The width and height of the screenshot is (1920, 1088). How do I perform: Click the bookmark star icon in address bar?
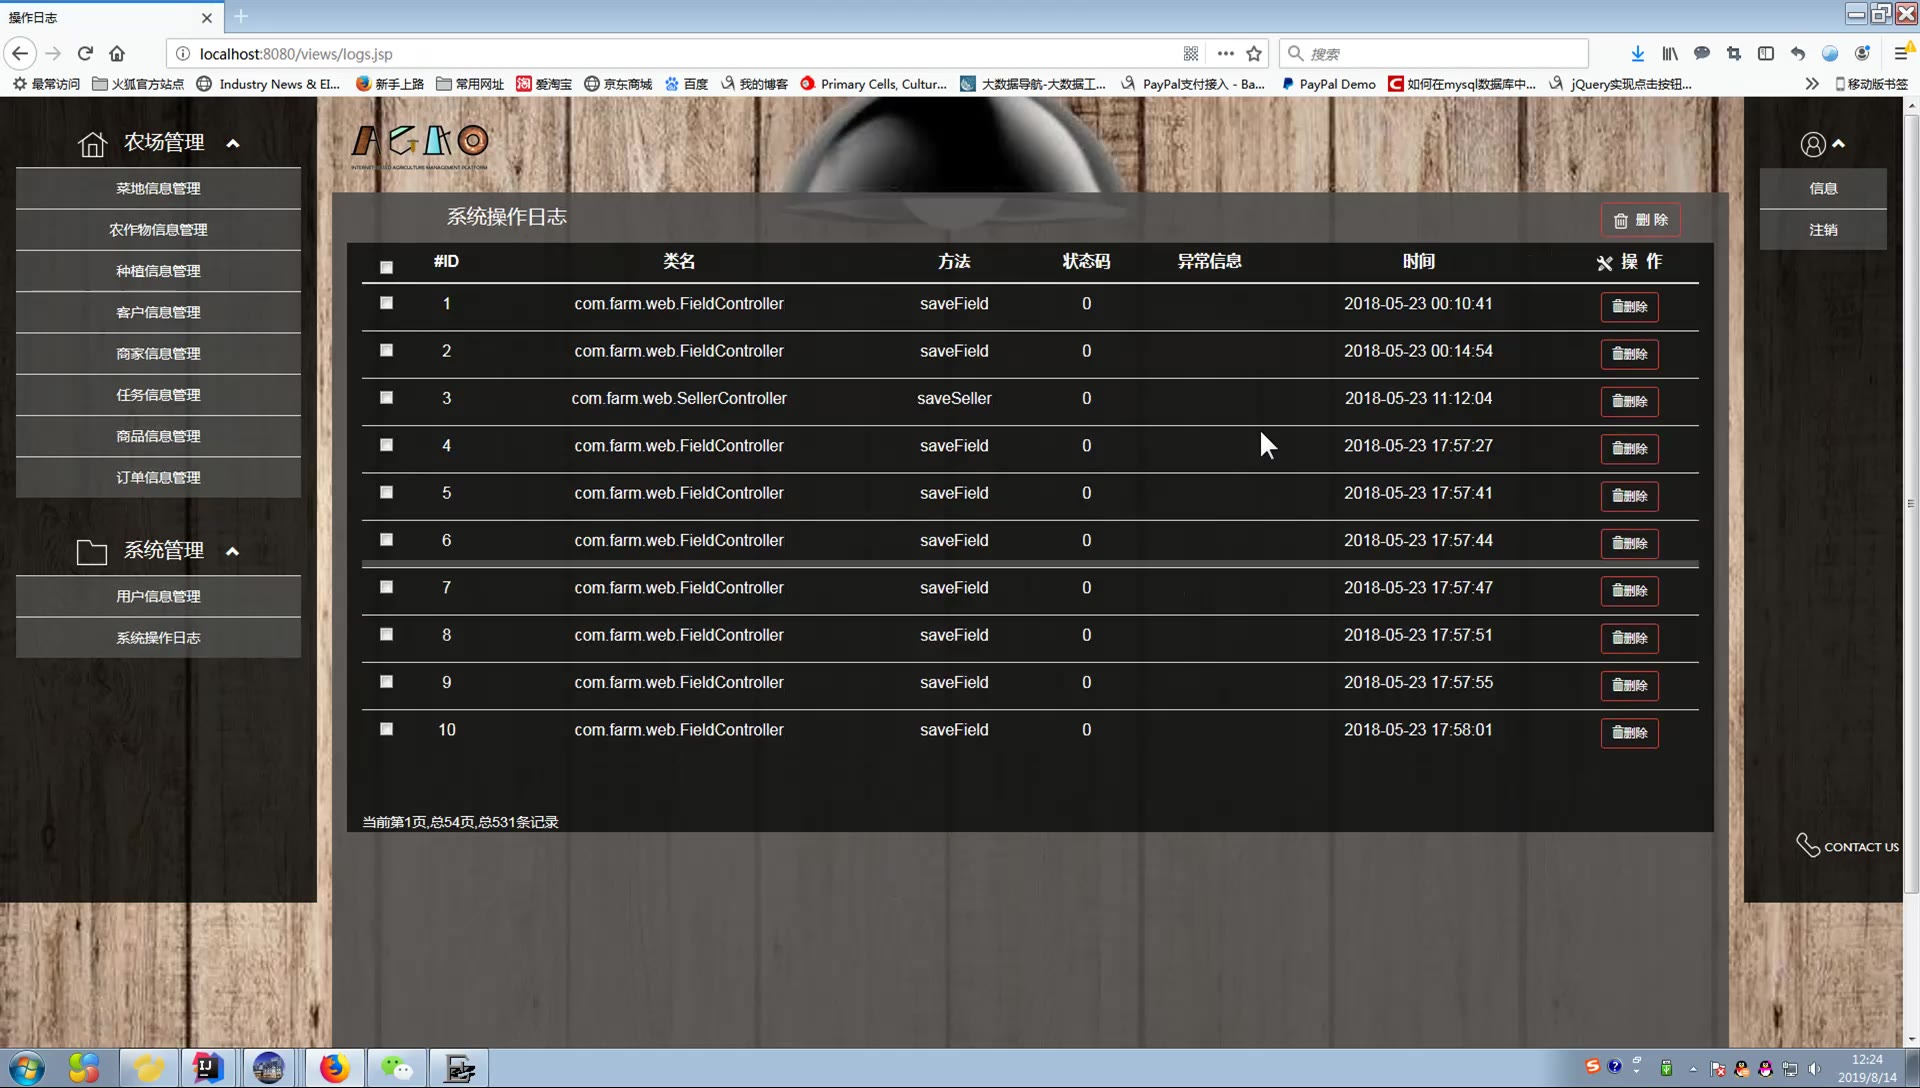pos(1254,54)
